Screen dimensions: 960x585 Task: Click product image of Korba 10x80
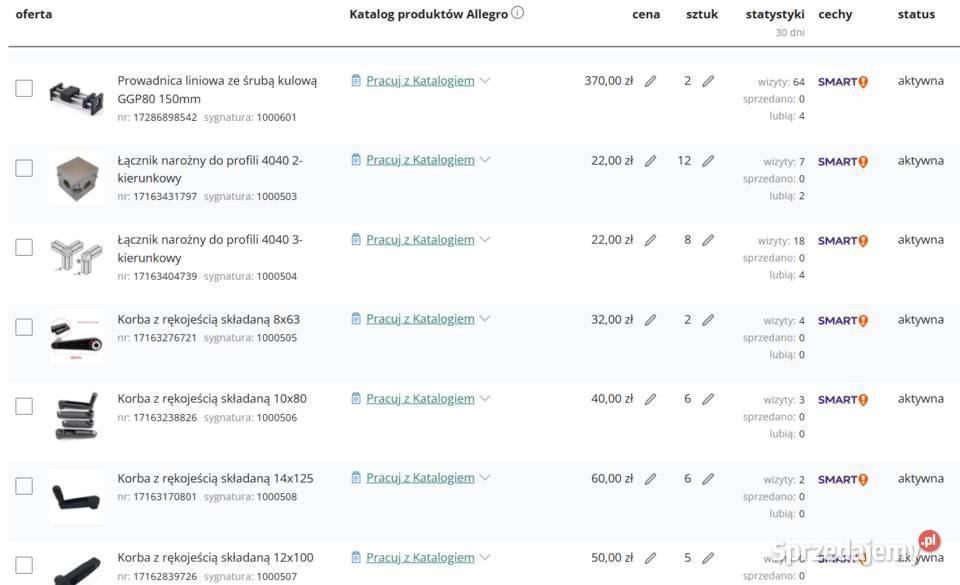76,416
